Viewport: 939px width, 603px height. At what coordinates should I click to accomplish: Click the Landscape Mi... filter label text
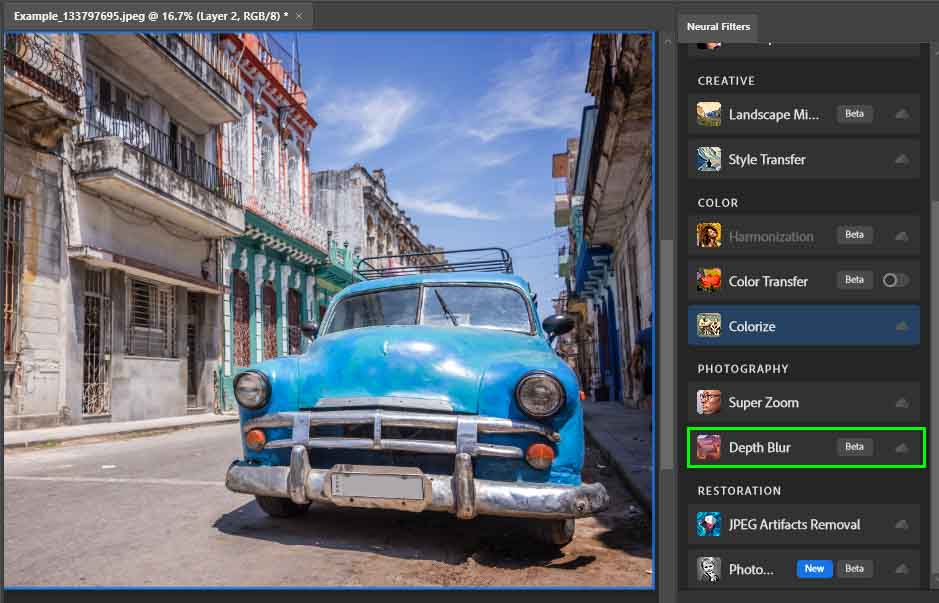coord(773,114)
